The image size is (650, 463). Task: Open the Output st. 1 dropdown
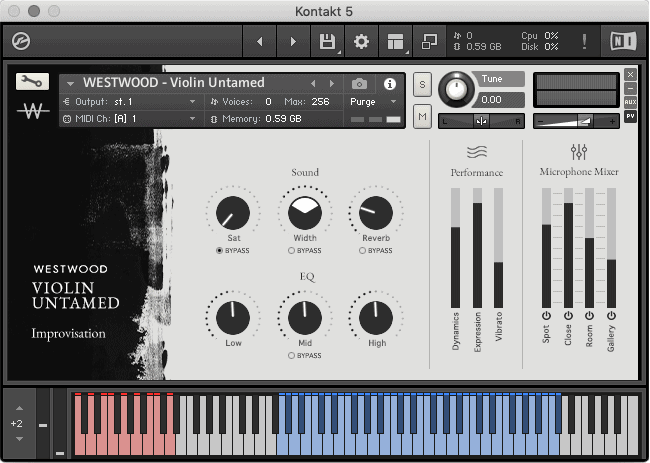(129, 102)
